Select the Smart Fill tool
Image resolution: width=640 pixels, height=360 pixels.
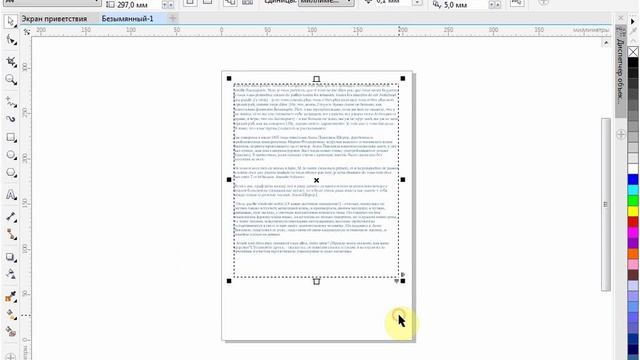(11, 332)
